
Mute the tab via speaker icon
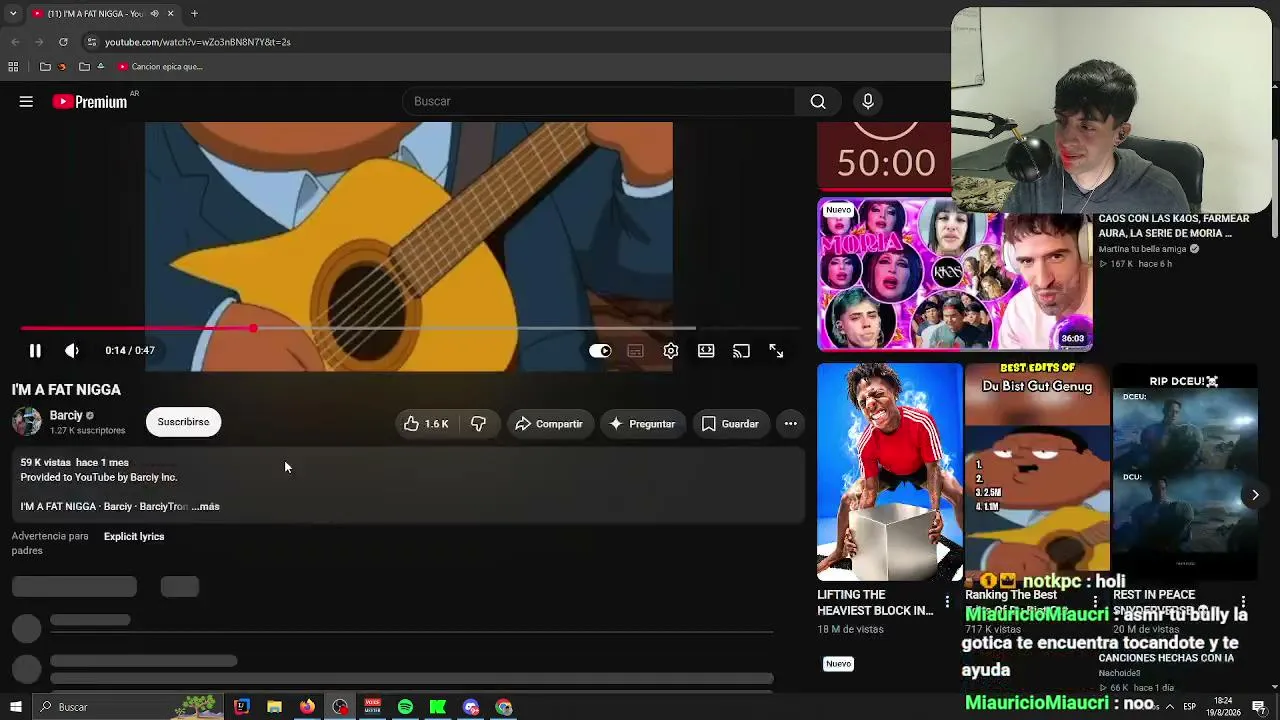pyautogui.click(x=154, y=14)
